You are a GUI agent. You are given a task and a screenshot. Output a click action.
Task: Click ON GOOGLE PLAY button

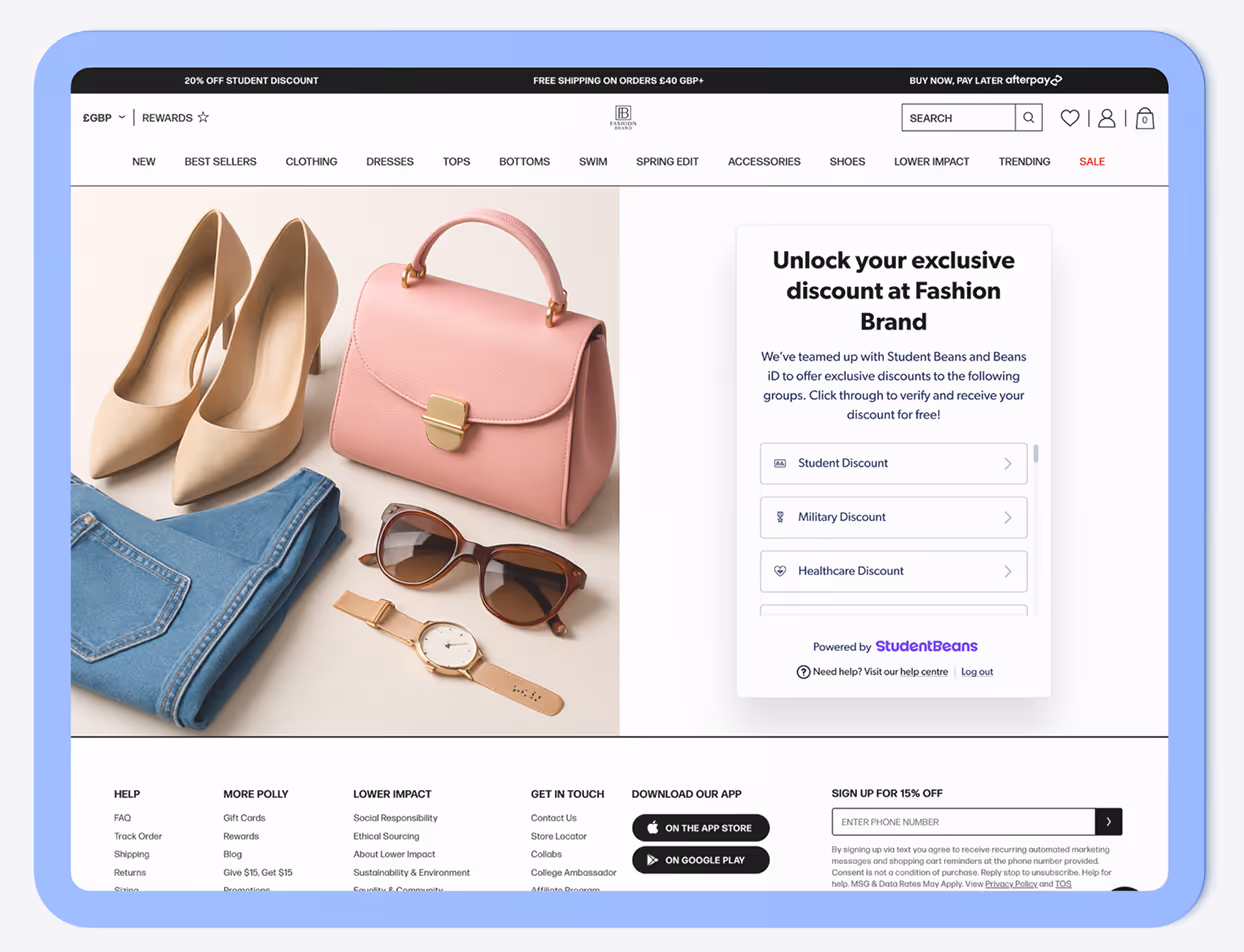point(700,860)
